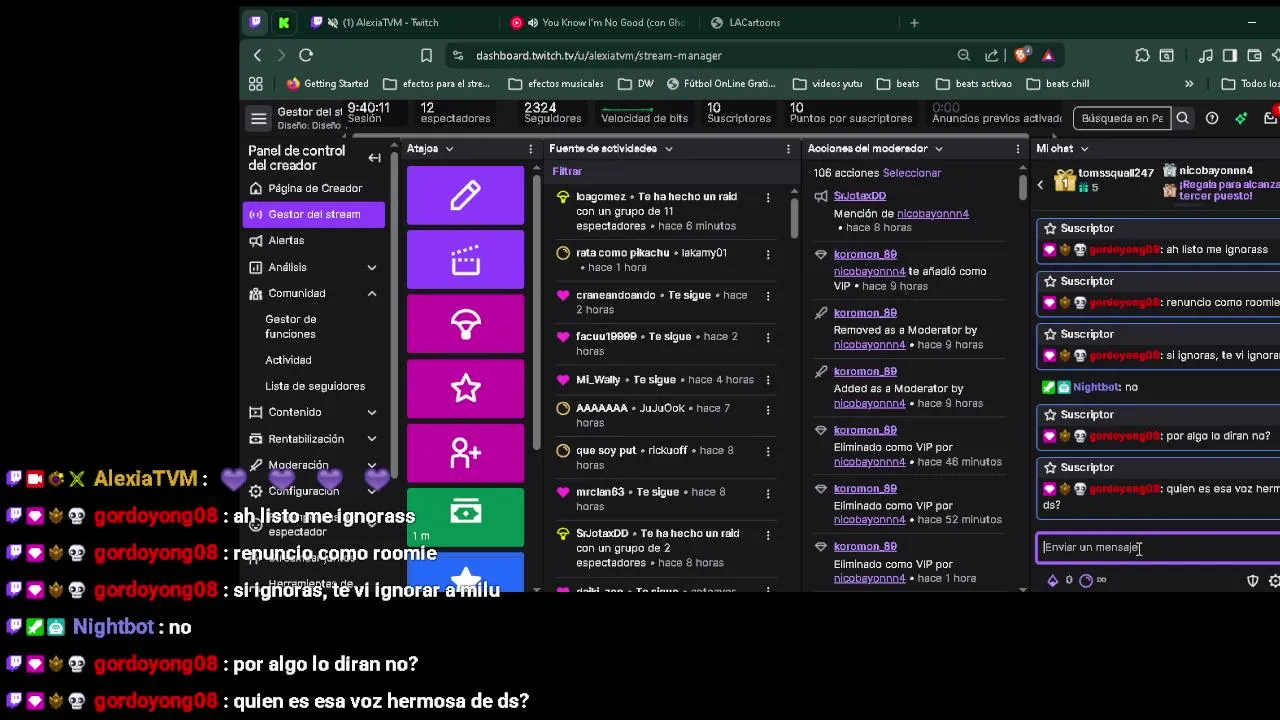
Task: Type in the Enviar un mensaje chat field
Action: 1158,548
